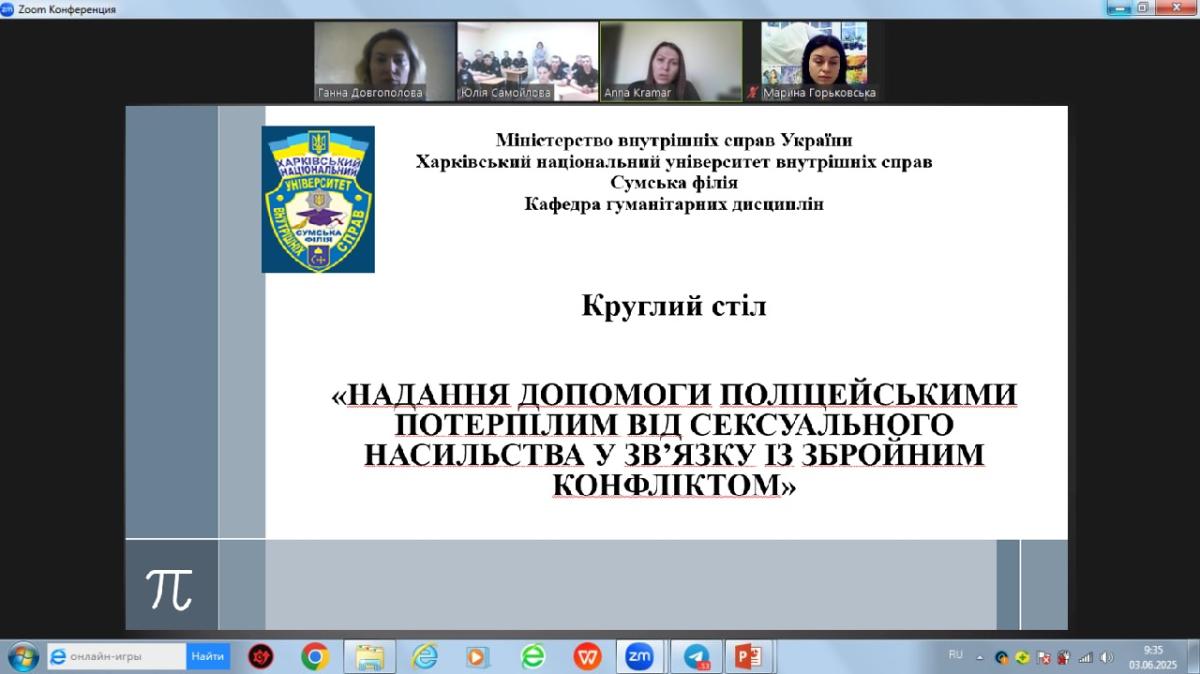Viewport: 1200px width, 674px height.
Task: Click the Windows Start button
Action: point(22,657)
